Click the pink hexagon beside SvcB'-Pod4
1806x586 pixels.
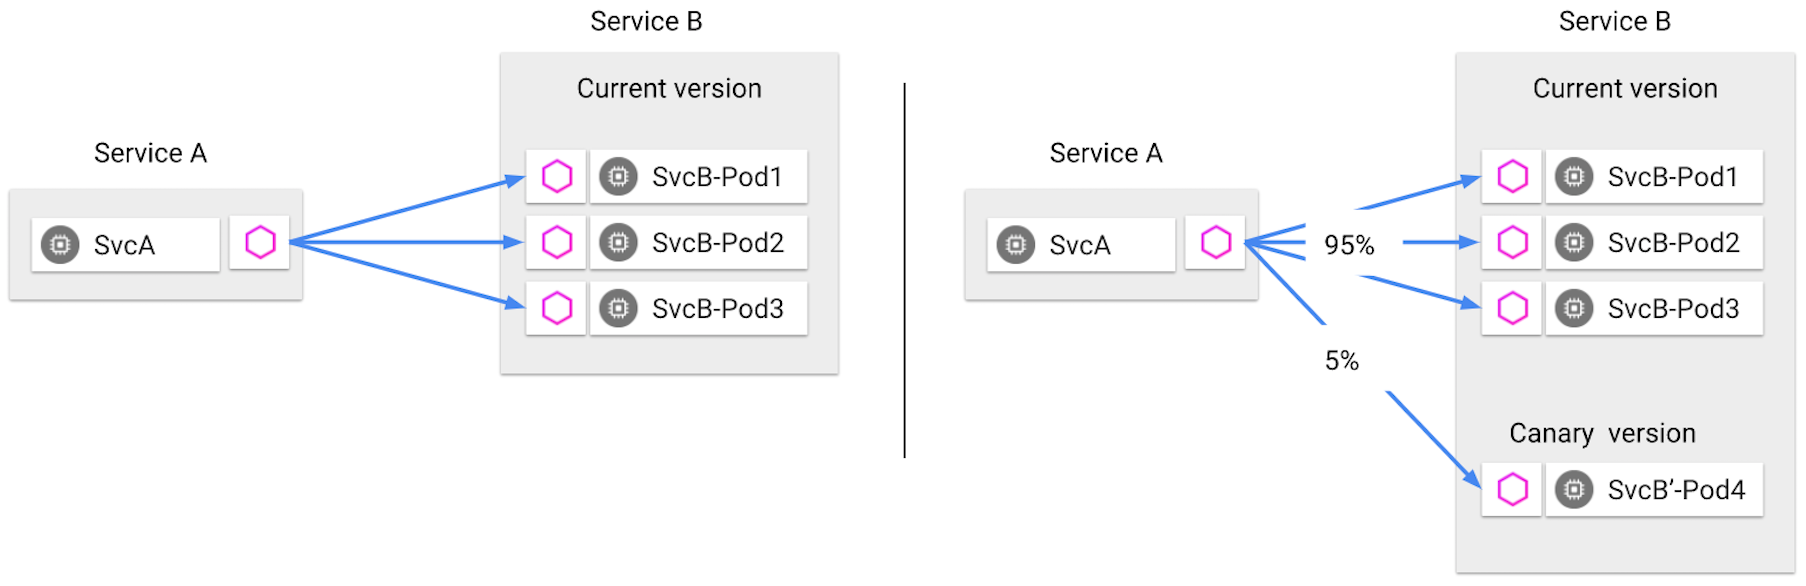coord(1512,489)
